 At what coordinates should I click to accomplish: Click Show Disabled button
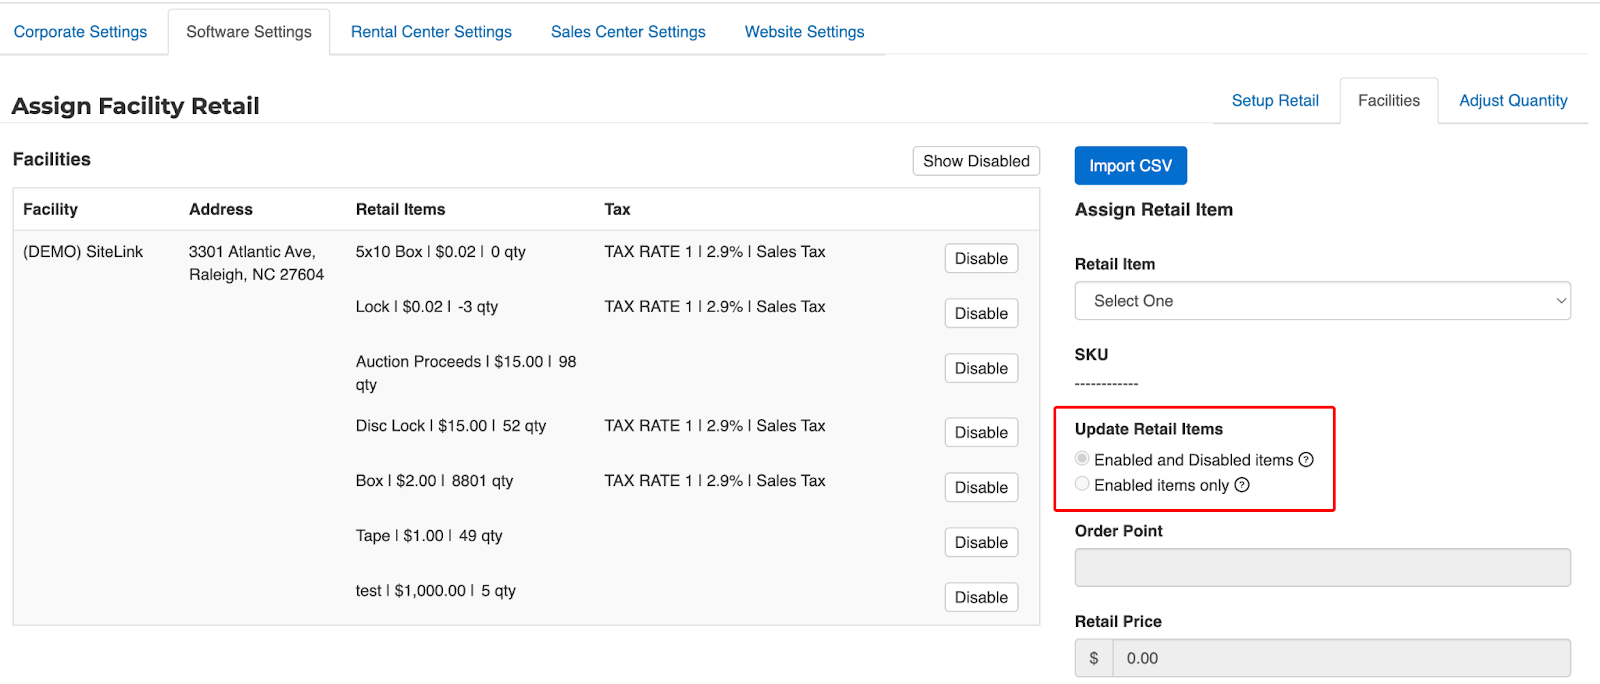point(976,161)
